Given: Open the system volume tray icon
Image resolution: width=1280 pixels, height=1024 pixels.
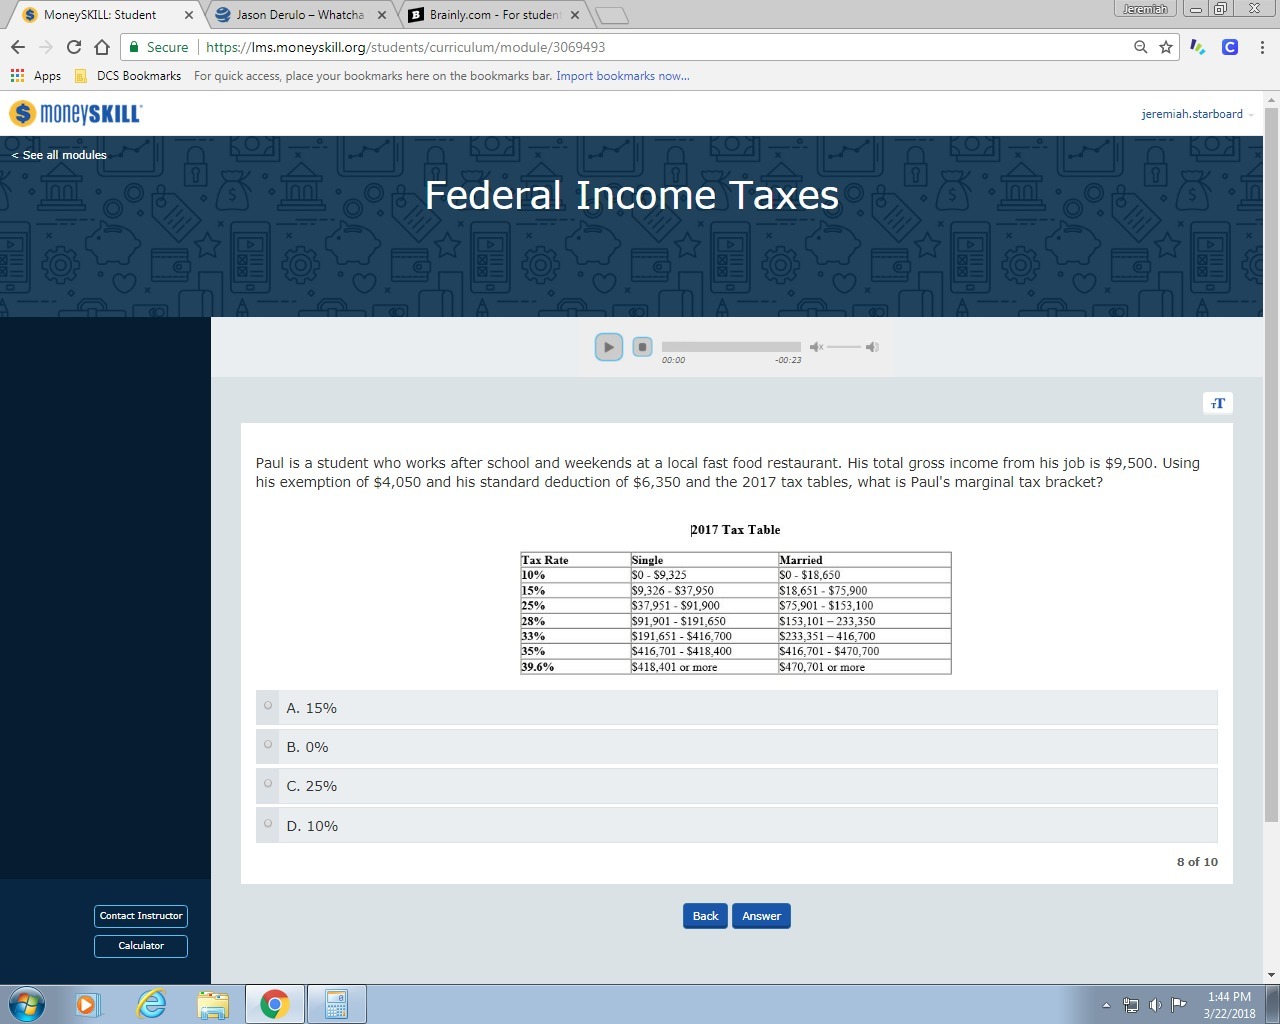Looking at the screenshot, I should coord(1155,1005).
